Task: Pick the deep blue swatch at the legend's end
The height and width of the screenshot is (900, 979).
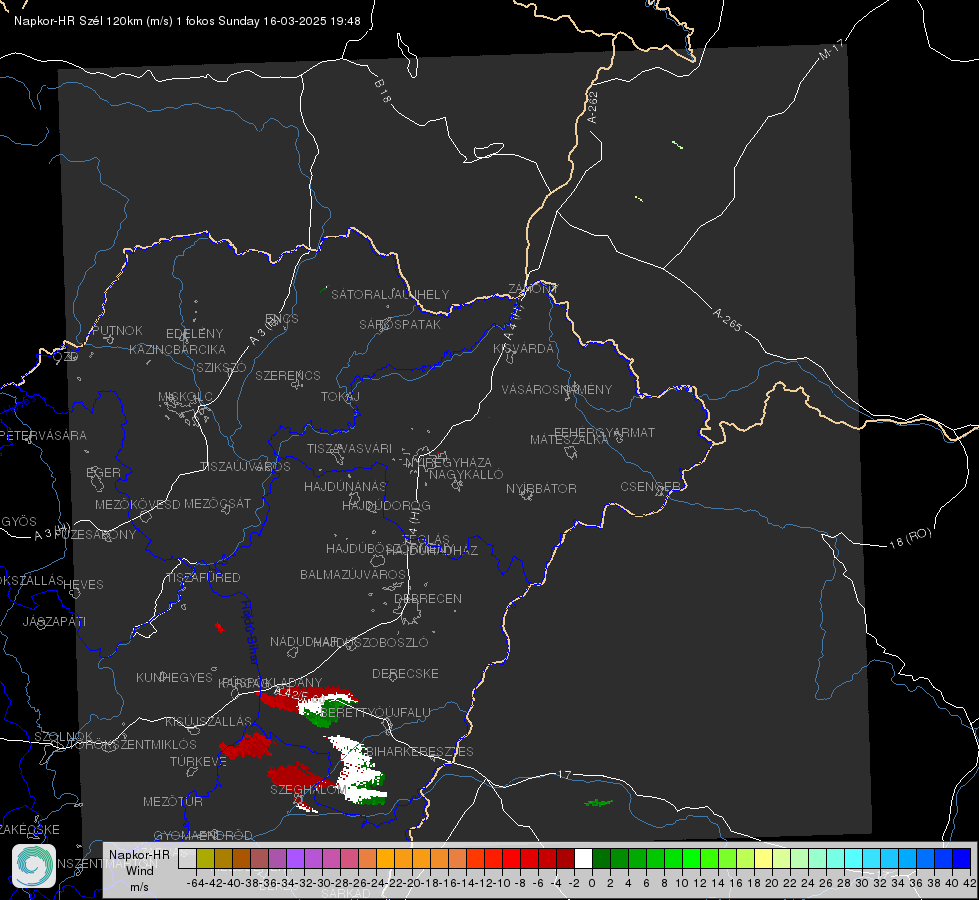Action: coord(962,858)
